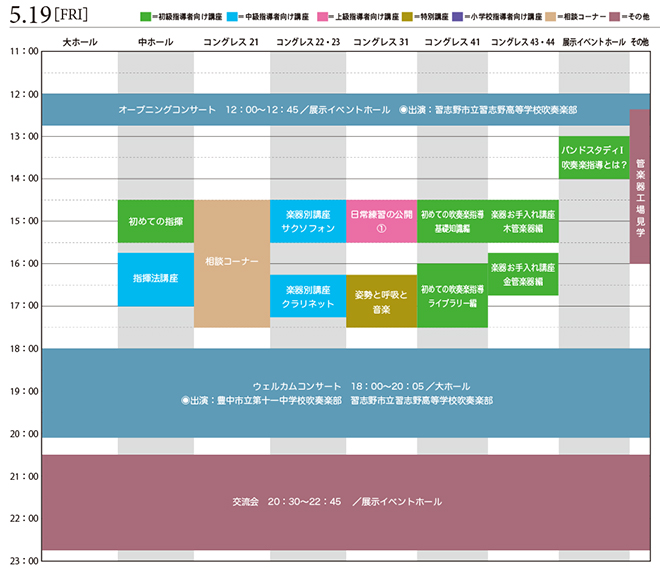Select the 展示イベントホール column header
Image resolution: width=660 pixels, height=572 pixels.
(593, 41)
